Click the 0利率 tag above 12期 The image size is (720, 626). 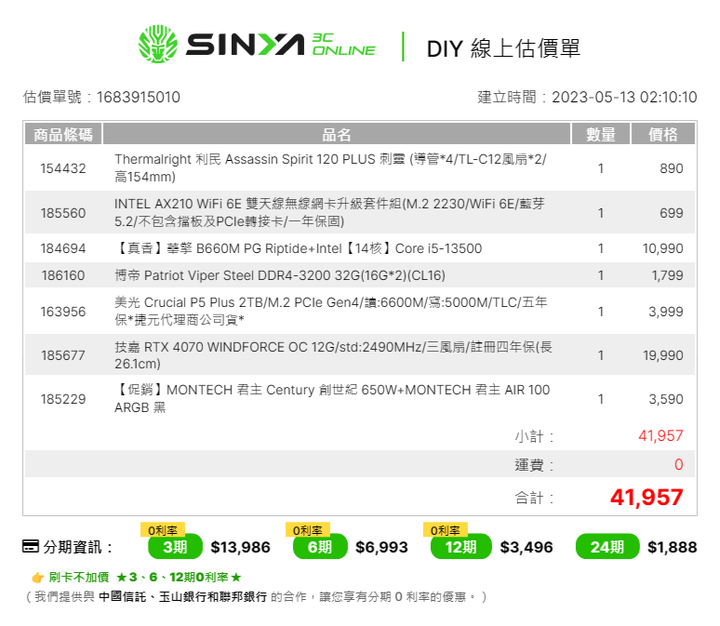click(445, 530)
